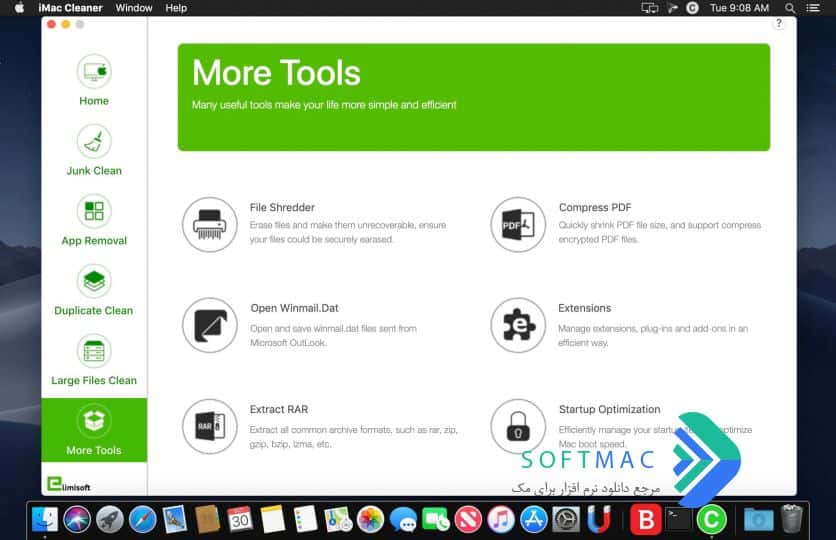Screen dimensions: 836x540
Task: Open Calendar in the dock
Action: pos(240,519)
